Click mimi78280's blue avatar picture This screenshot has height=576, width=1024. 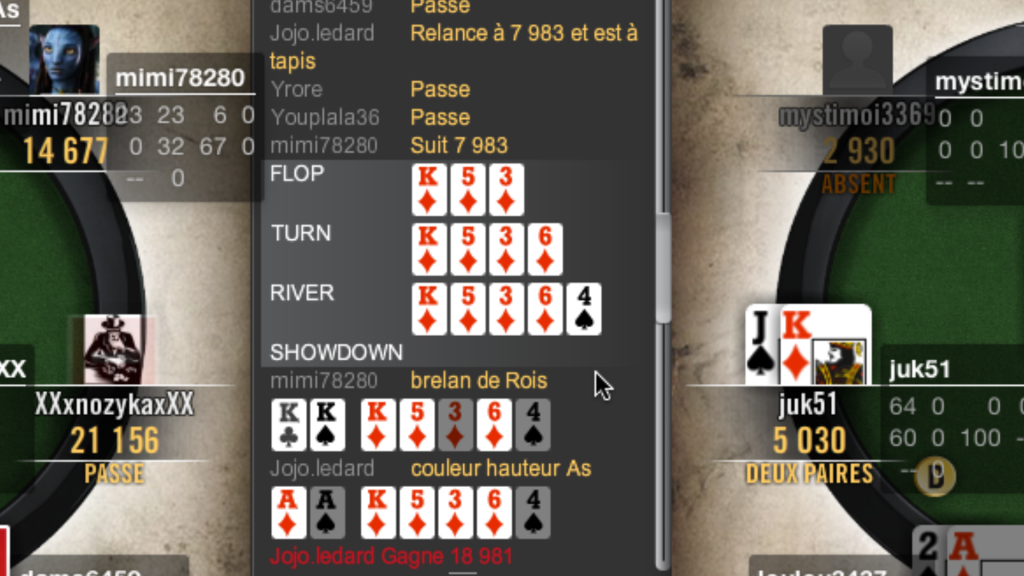[x=64, y=59]
